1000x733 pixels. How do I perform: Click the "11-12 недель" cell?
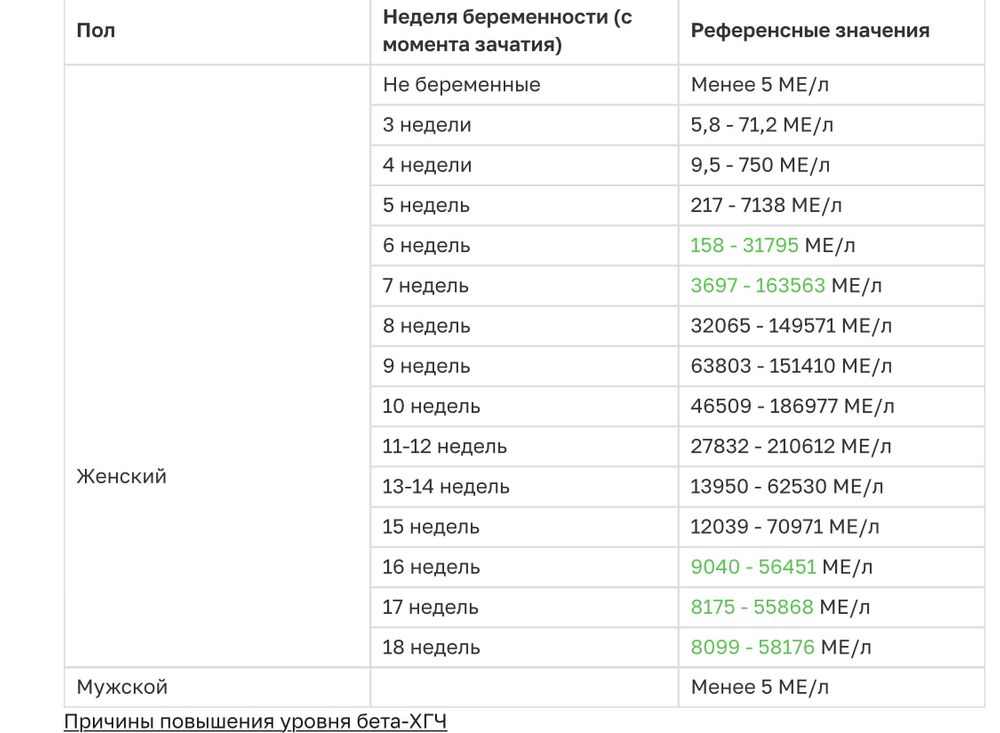point(444,446)
